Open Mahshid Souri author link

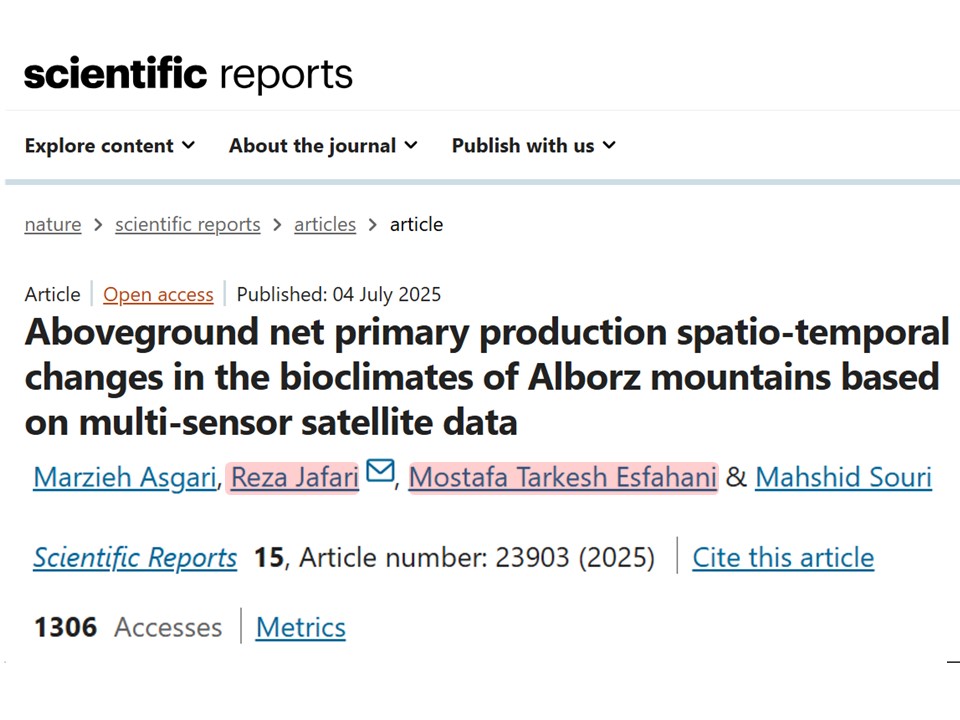842,478
